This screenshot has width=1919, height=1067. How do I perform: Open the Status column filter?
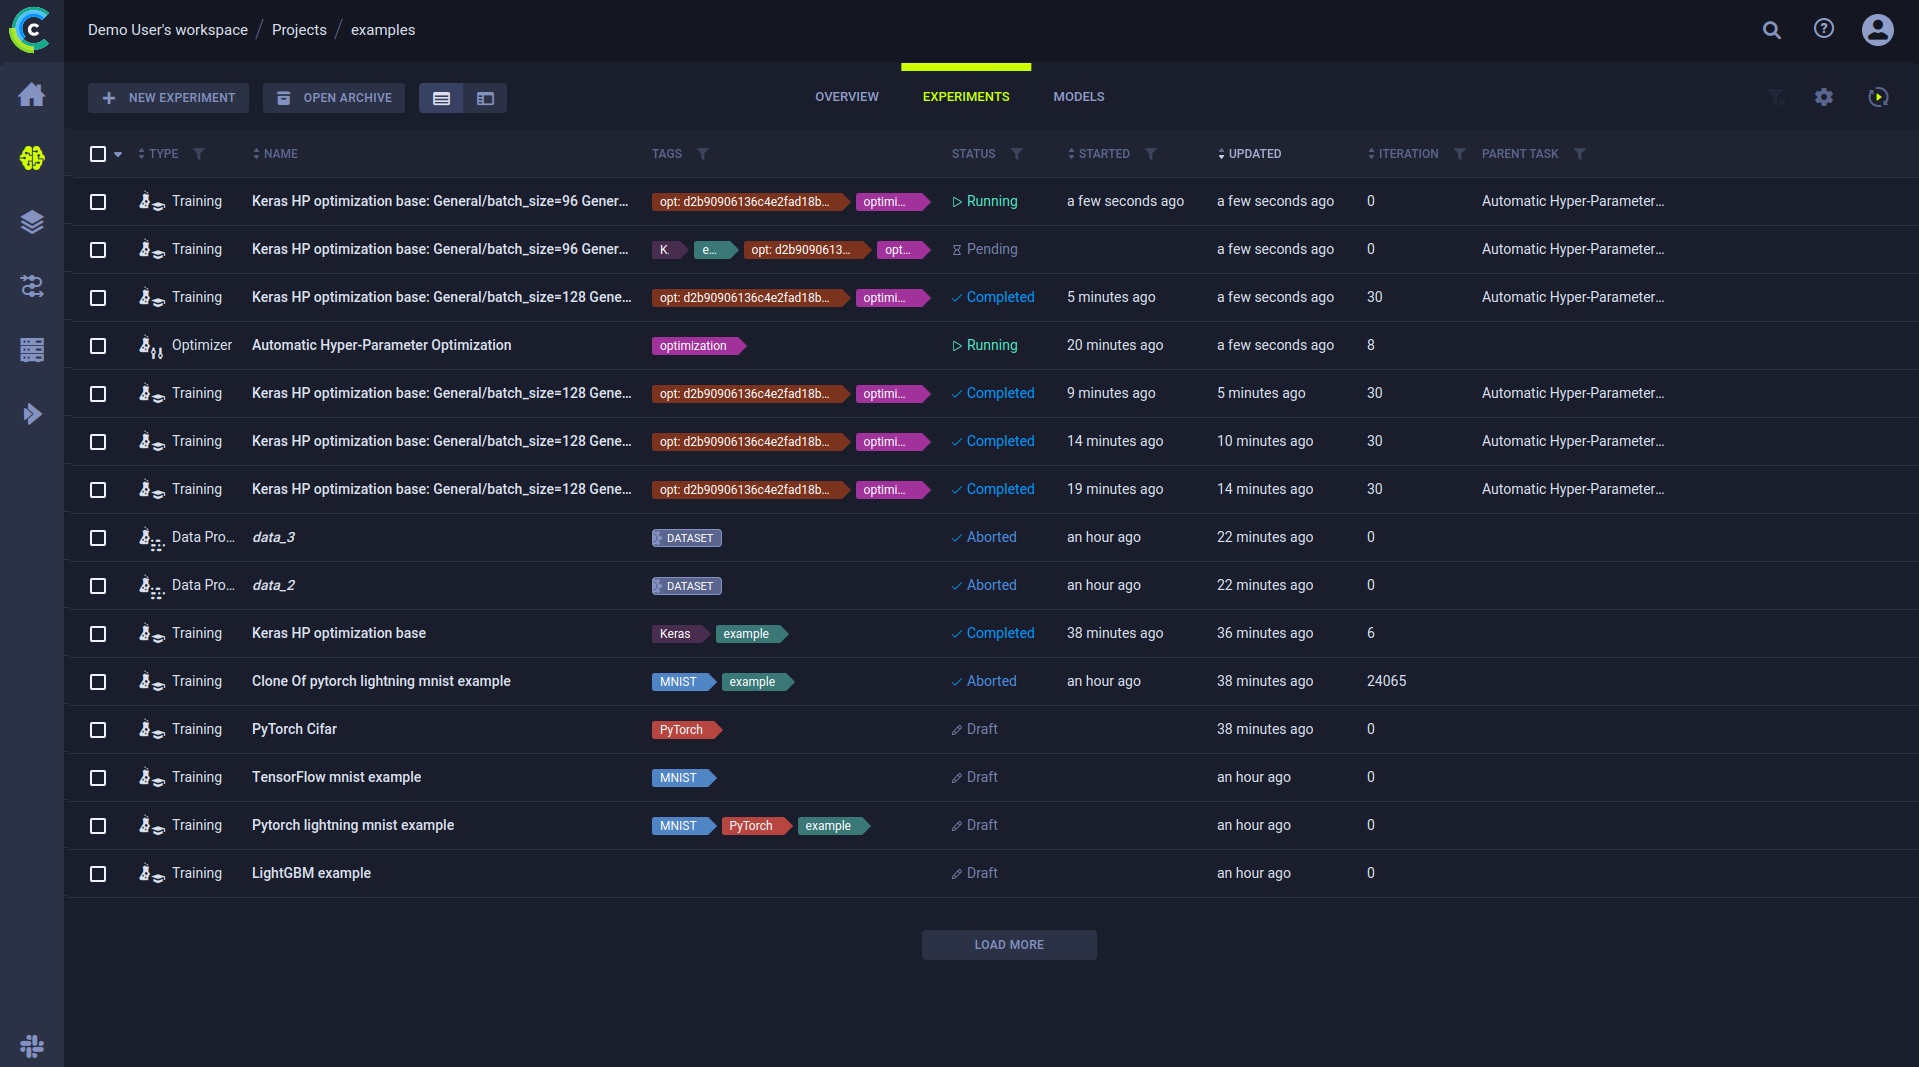click(x=1016, y=154)
